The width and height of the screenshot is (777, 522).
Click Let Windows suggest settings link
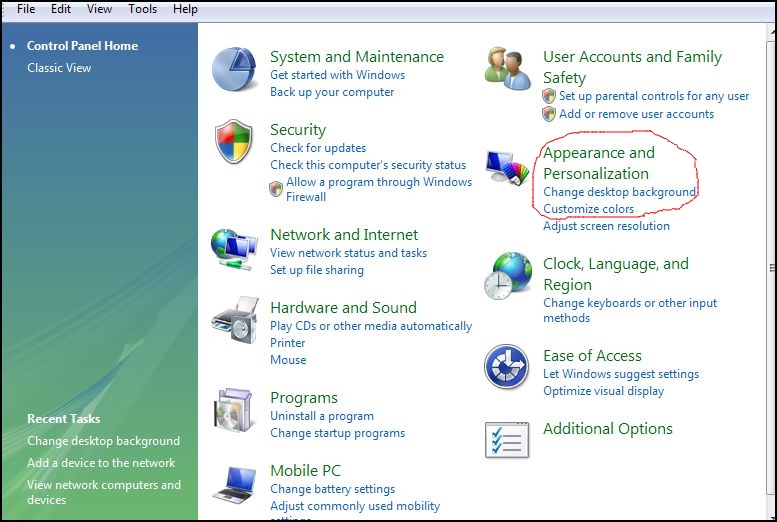click(x=621, y=374)
